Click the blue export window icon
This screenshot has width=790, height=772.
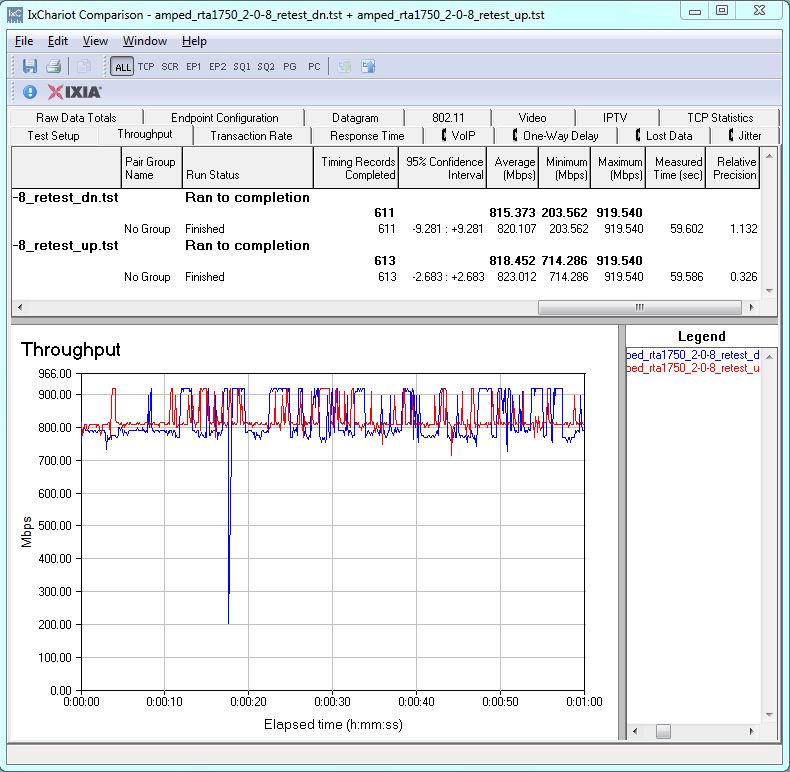pos(368,66)
